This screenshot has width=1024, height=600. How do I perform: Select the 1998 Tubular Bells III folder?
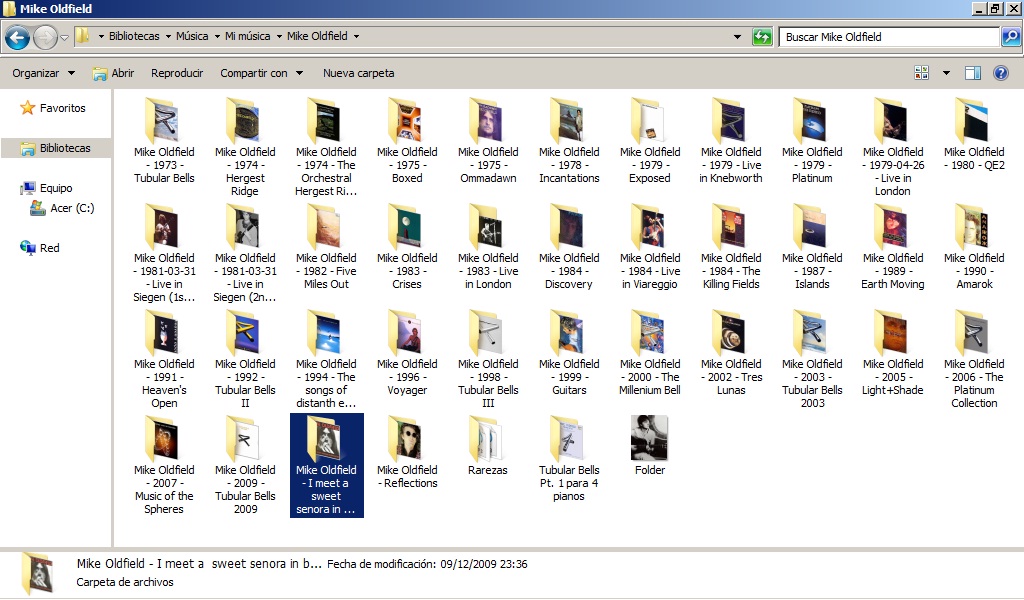pos(488,359)
